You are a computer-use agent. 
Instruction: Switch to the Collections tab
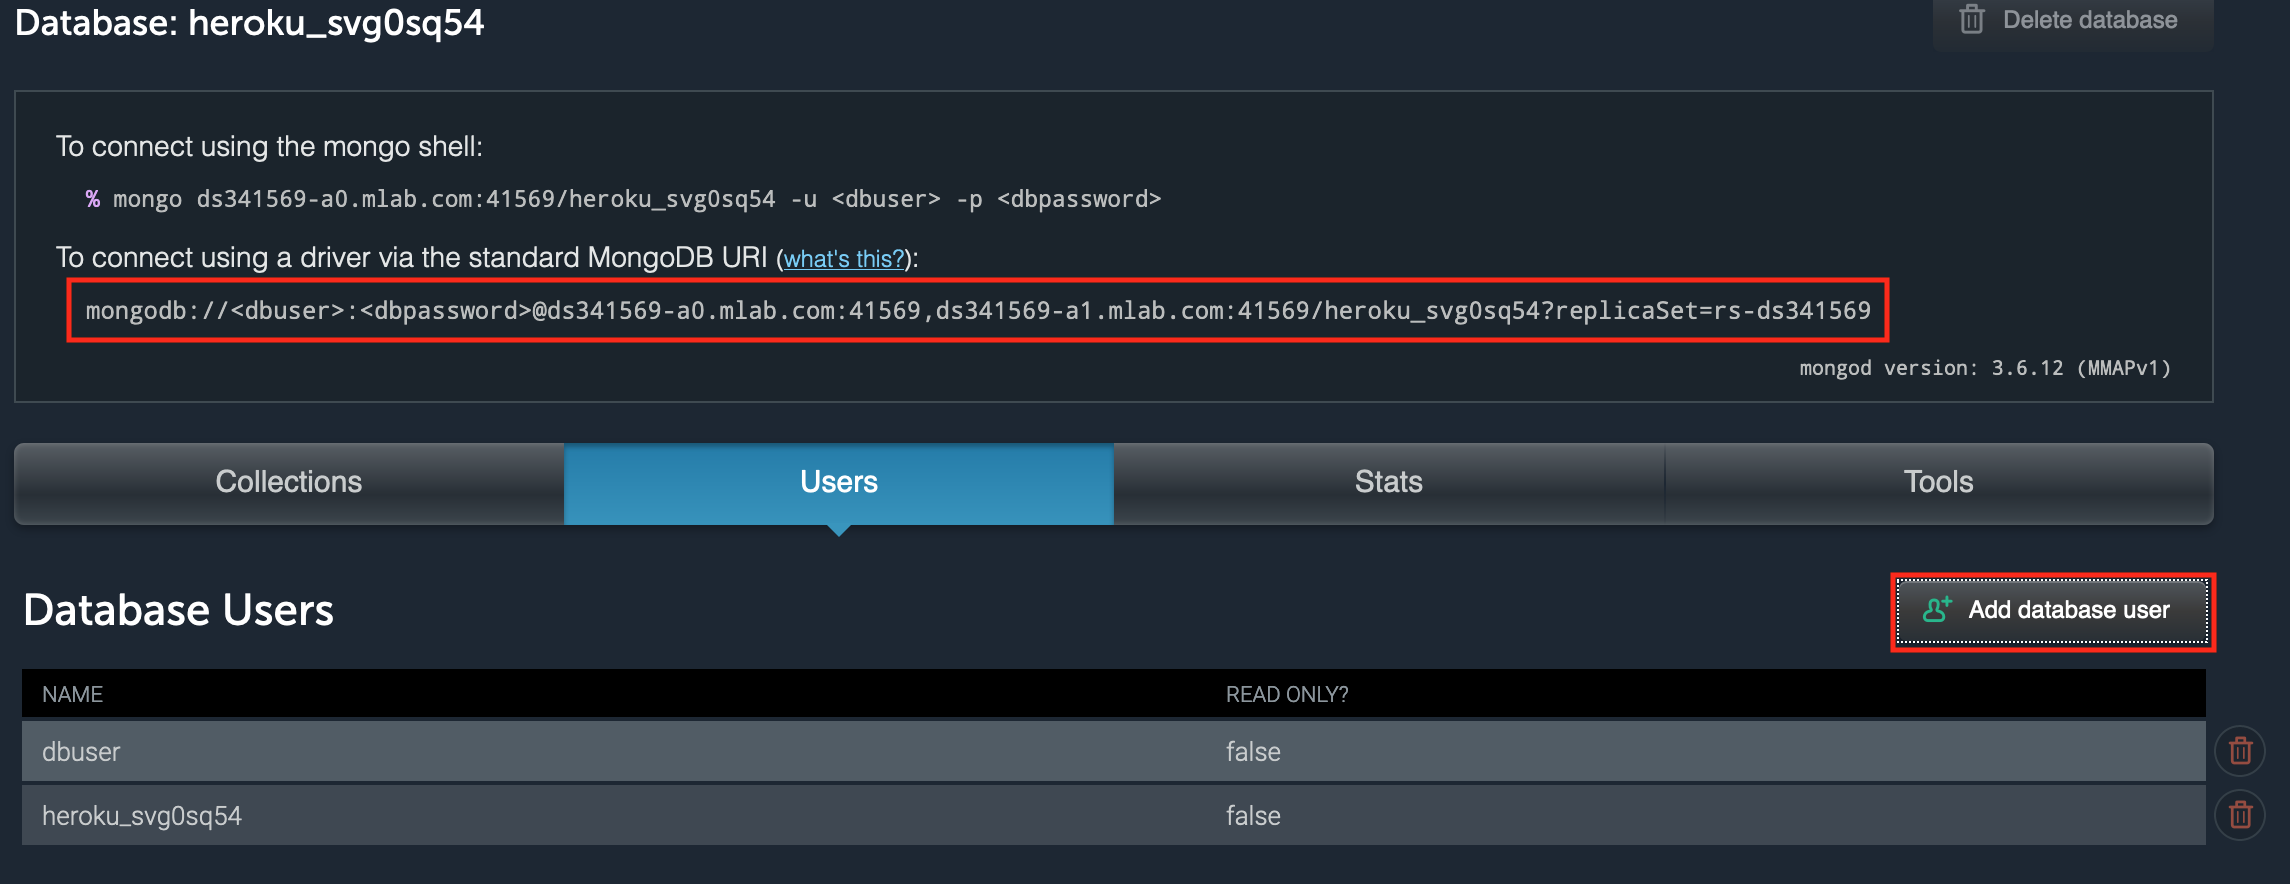point(289,483)
